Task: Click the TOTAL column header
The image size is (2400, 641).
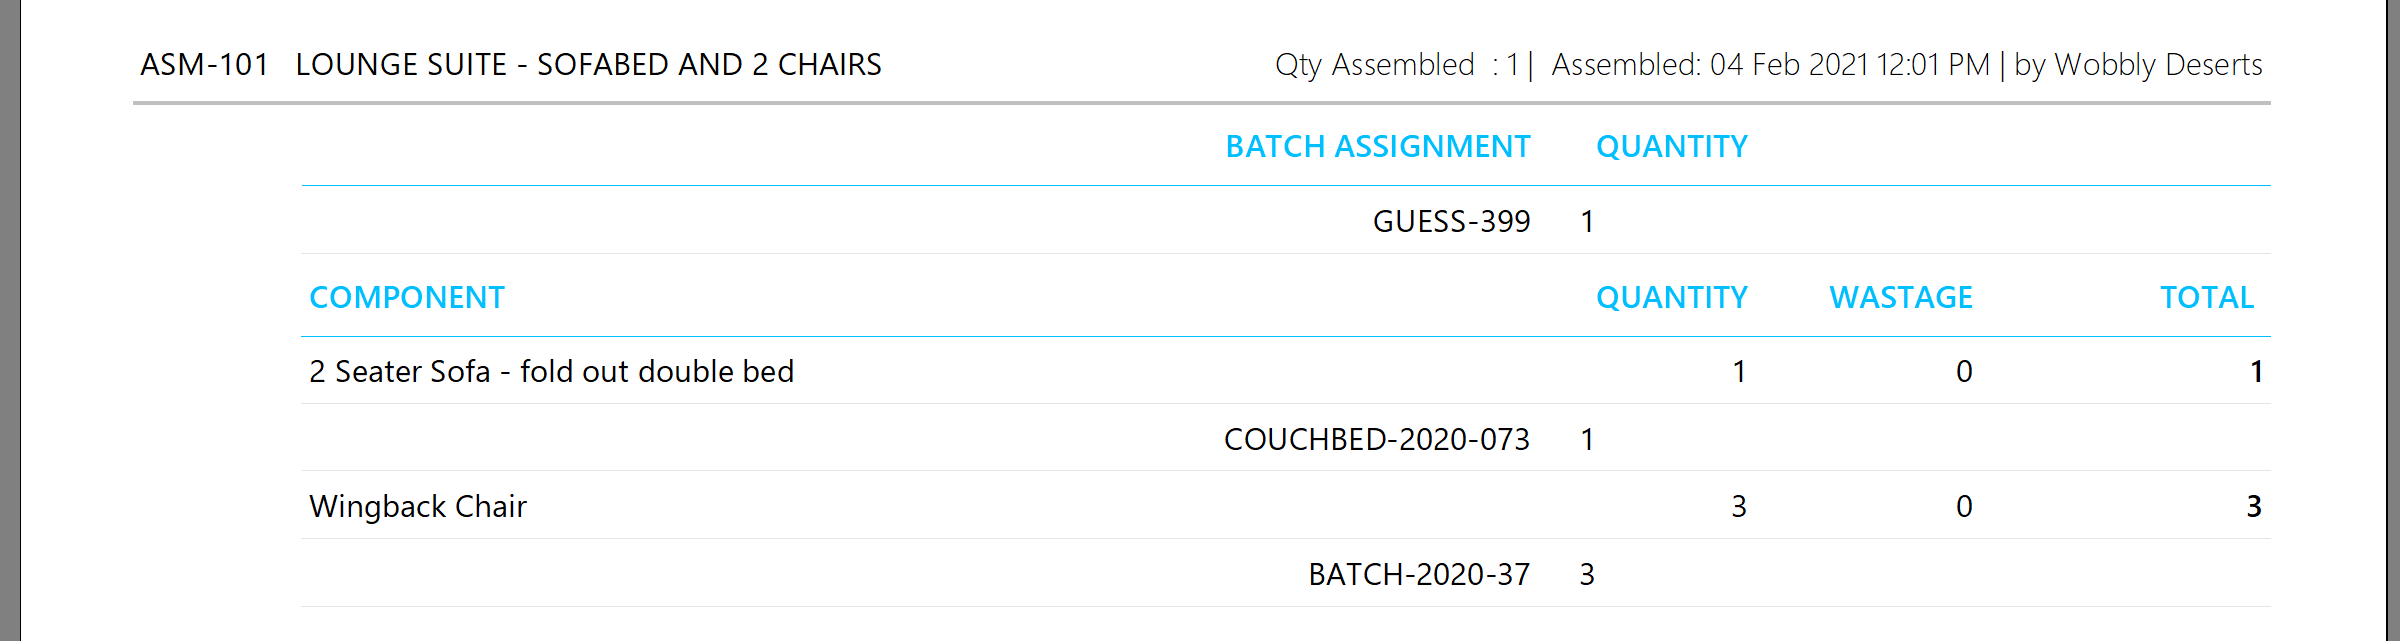Action: (x=2206, y=298)
